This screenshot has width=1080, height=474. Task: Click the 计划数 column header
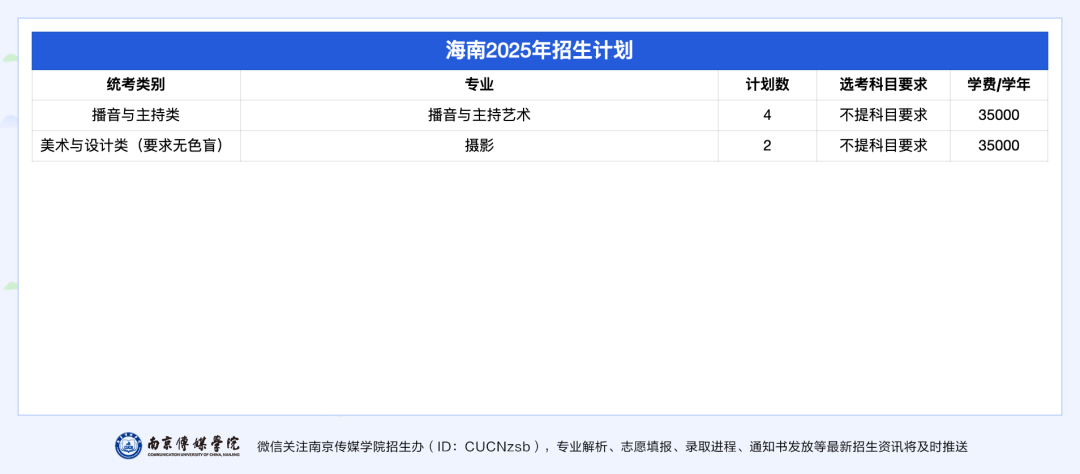[x=767, y=85]
